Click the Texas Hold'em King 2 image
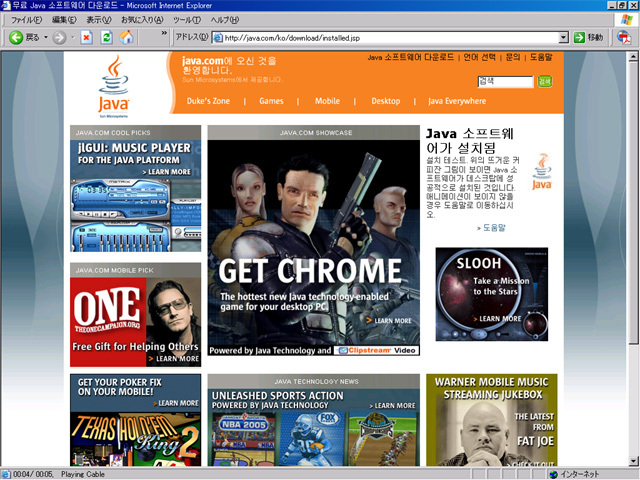 click(136, 439)
